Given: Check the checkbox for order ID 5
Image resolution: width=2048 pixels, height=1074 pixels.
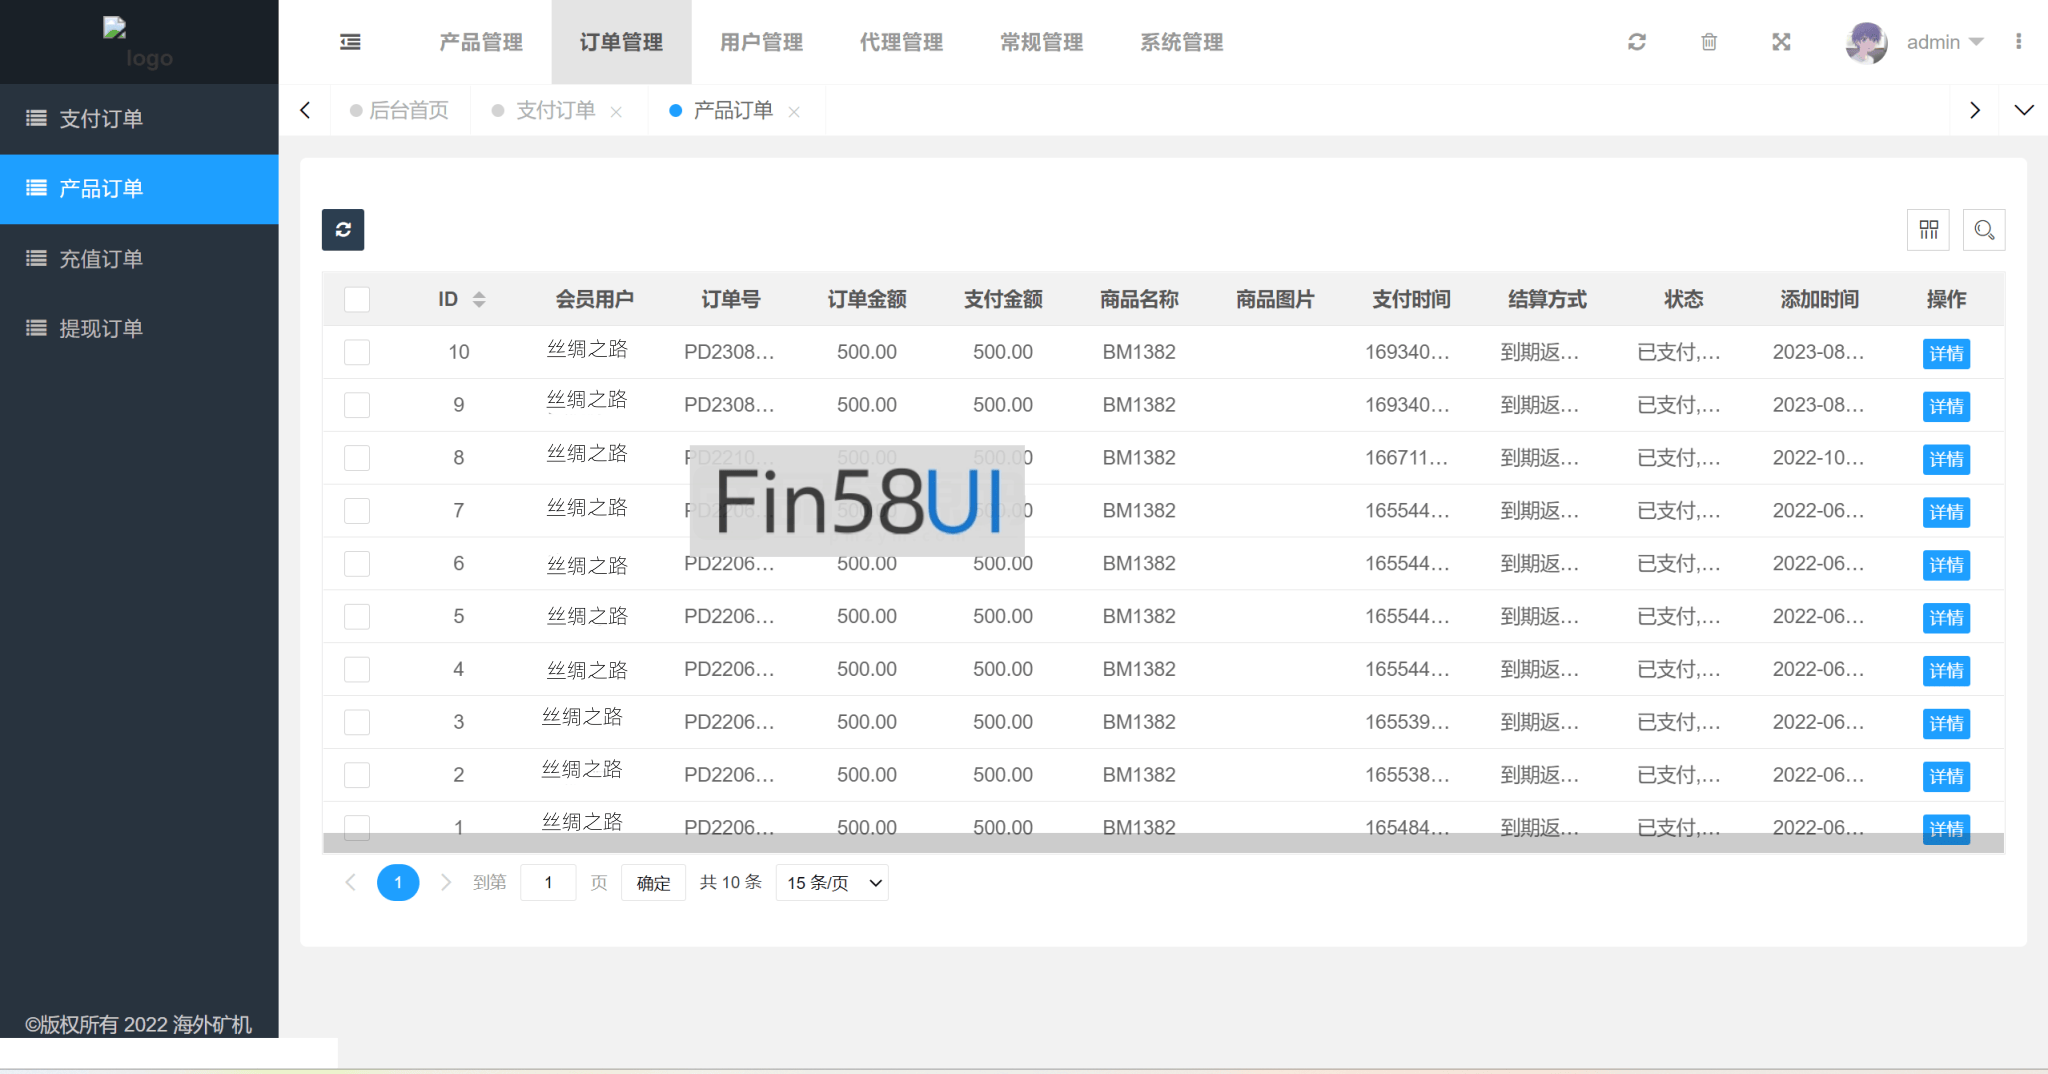Looking at the screenshot, I should [x=356, y=616].
